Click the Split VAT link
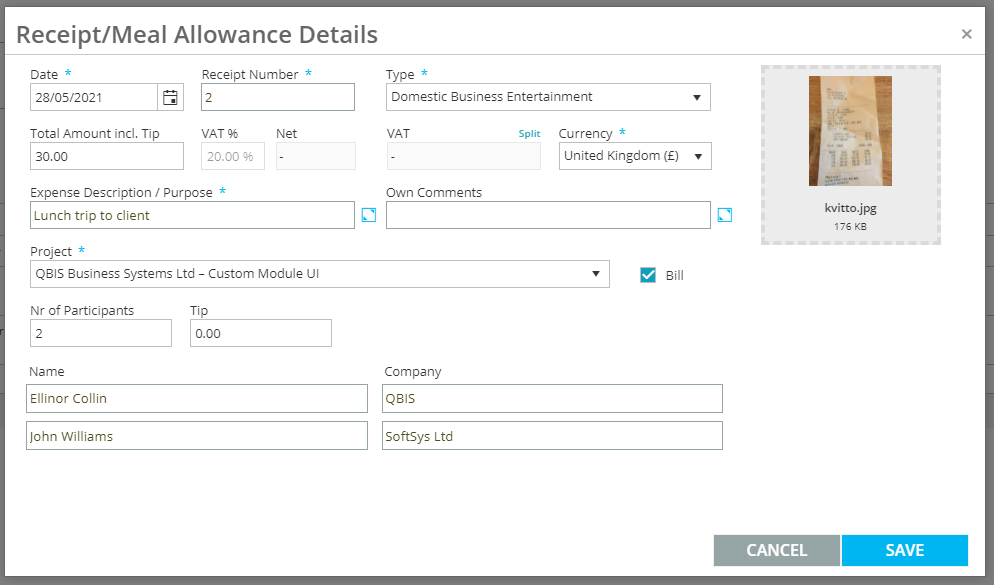The width and height of the screenshot is (994, 585). coord(529,134)
